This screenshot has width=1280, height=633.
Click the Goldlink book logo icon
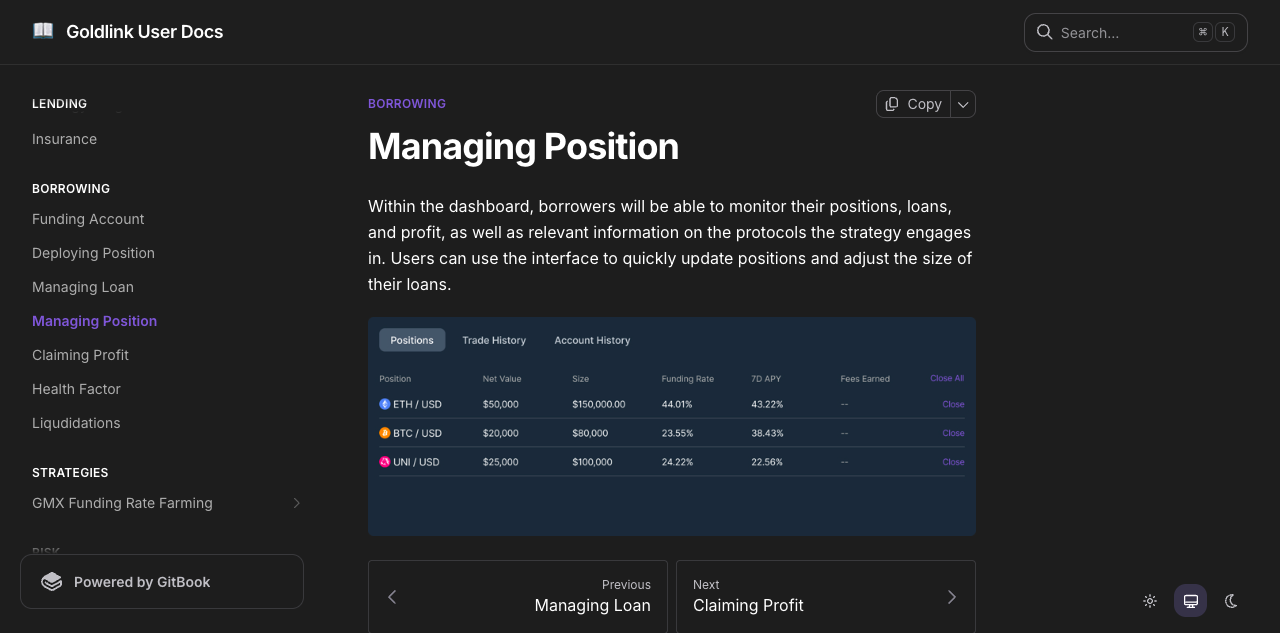(42, 30)
